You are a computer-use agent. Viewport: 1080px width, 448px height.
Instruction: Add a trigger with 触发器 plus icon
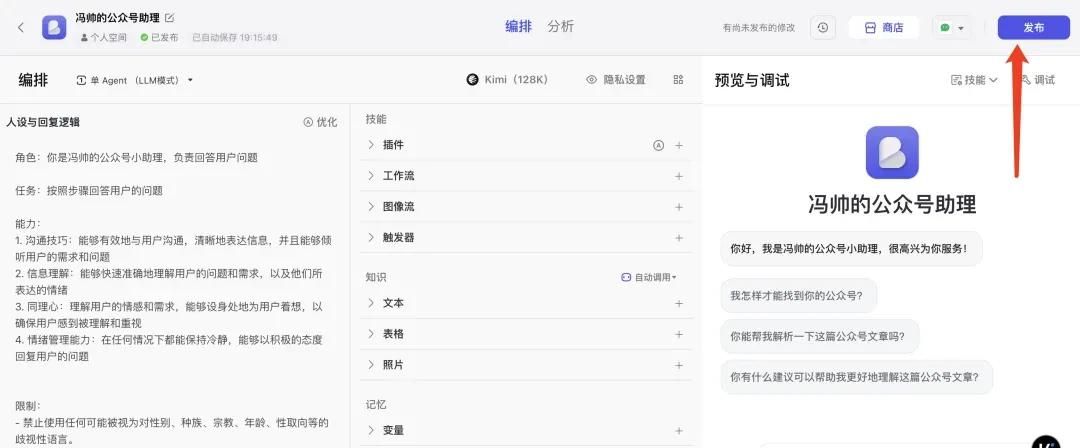pyautogui.click(x=678, y=238)
